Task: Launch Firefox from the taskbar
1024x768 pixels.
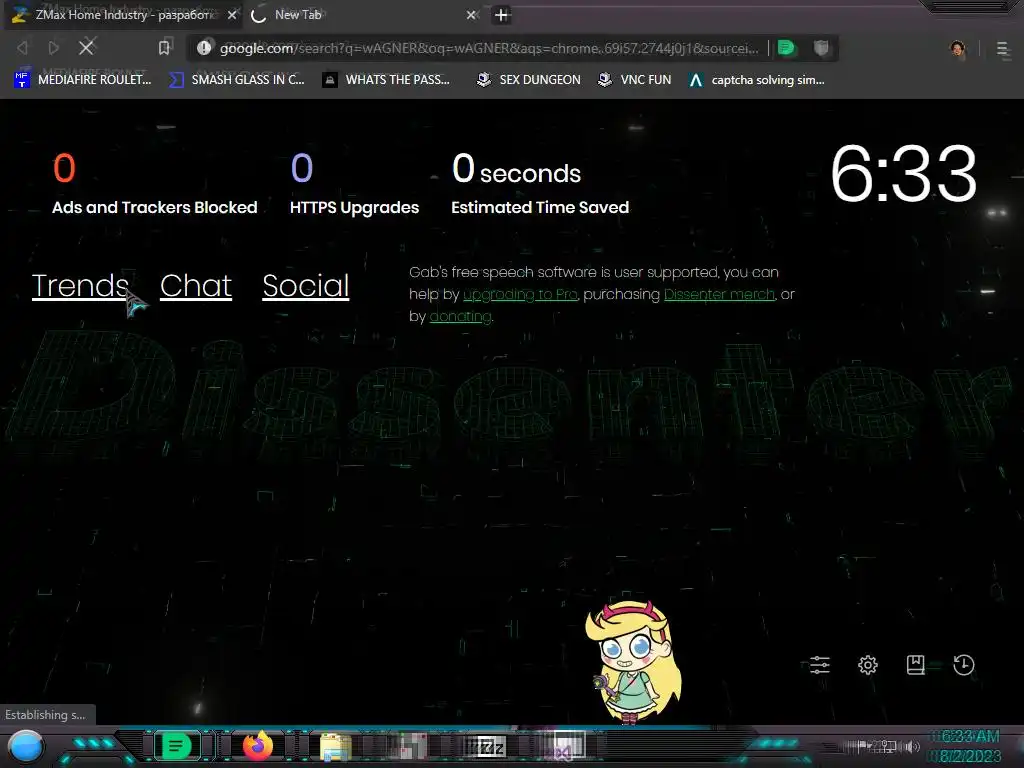Action: pyautogui.click(x=258, y=746)
